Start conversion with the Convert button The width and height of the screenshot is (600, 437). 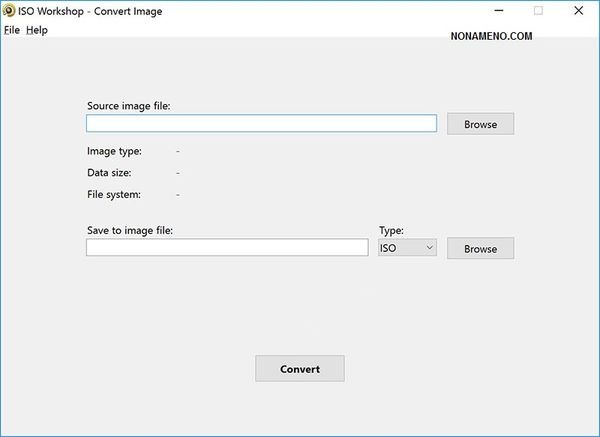tap(300, 368)
